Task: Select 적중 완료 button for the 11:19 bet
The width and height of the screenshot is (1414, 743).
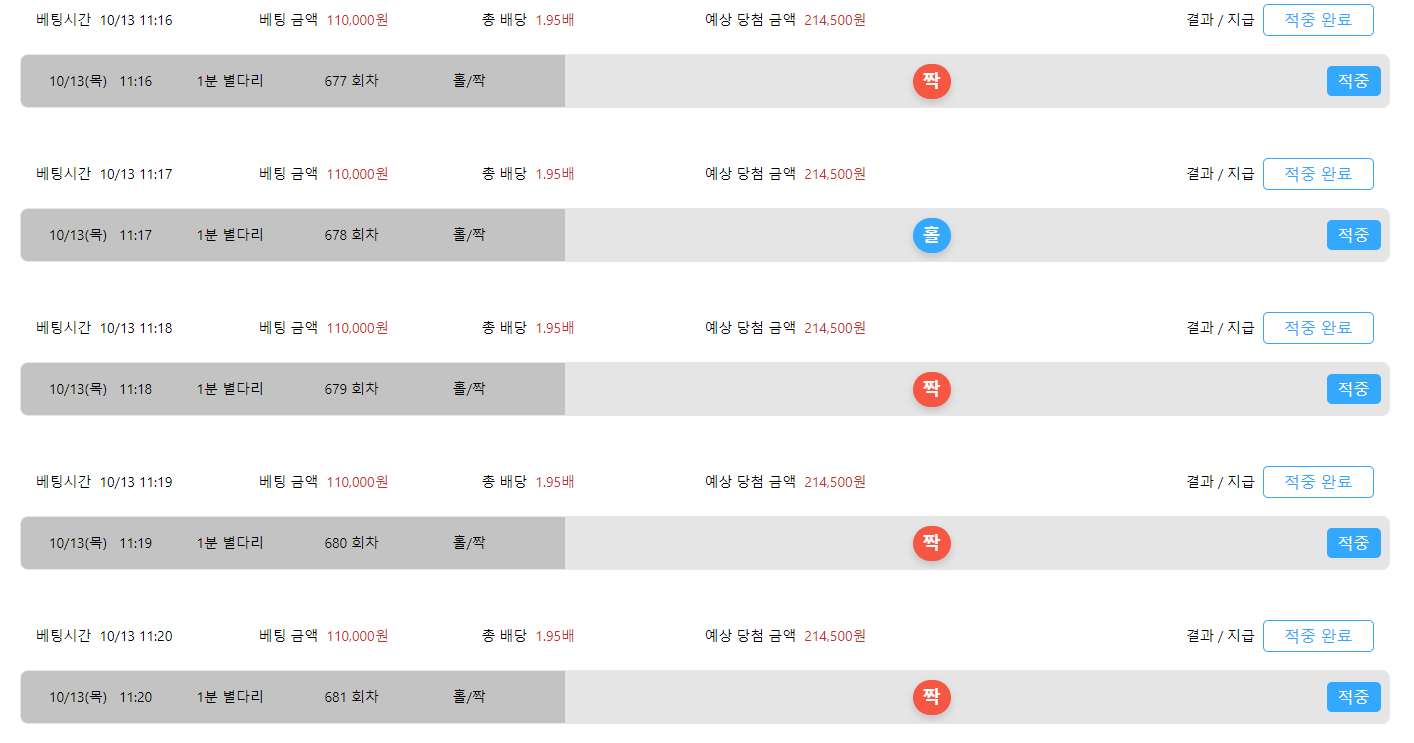Action: tap(1317, 482)
